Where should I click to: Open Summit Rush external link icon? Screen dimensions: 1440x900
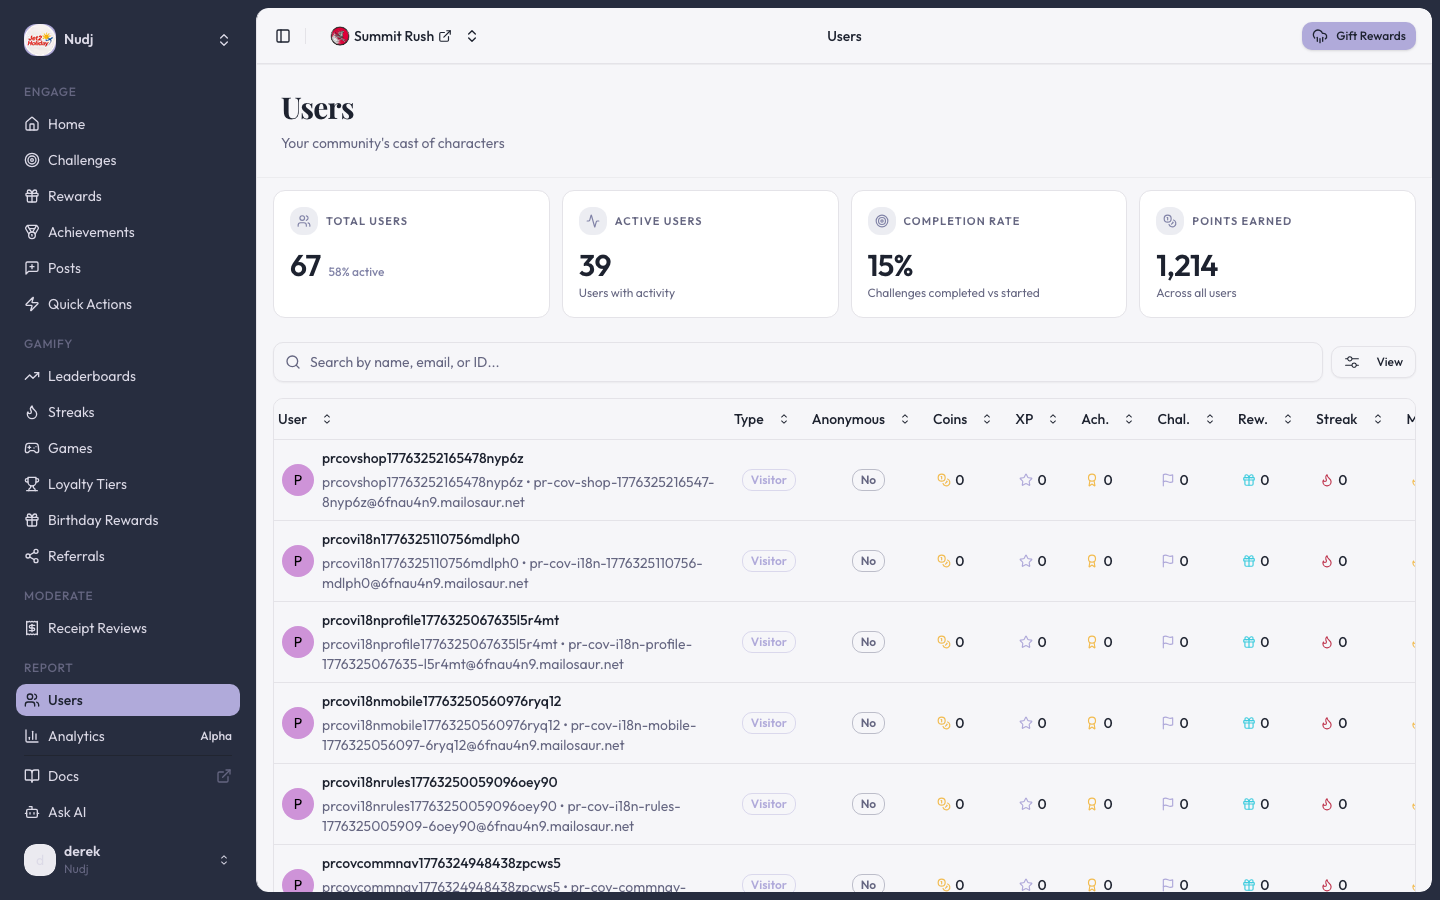point(445,36)
